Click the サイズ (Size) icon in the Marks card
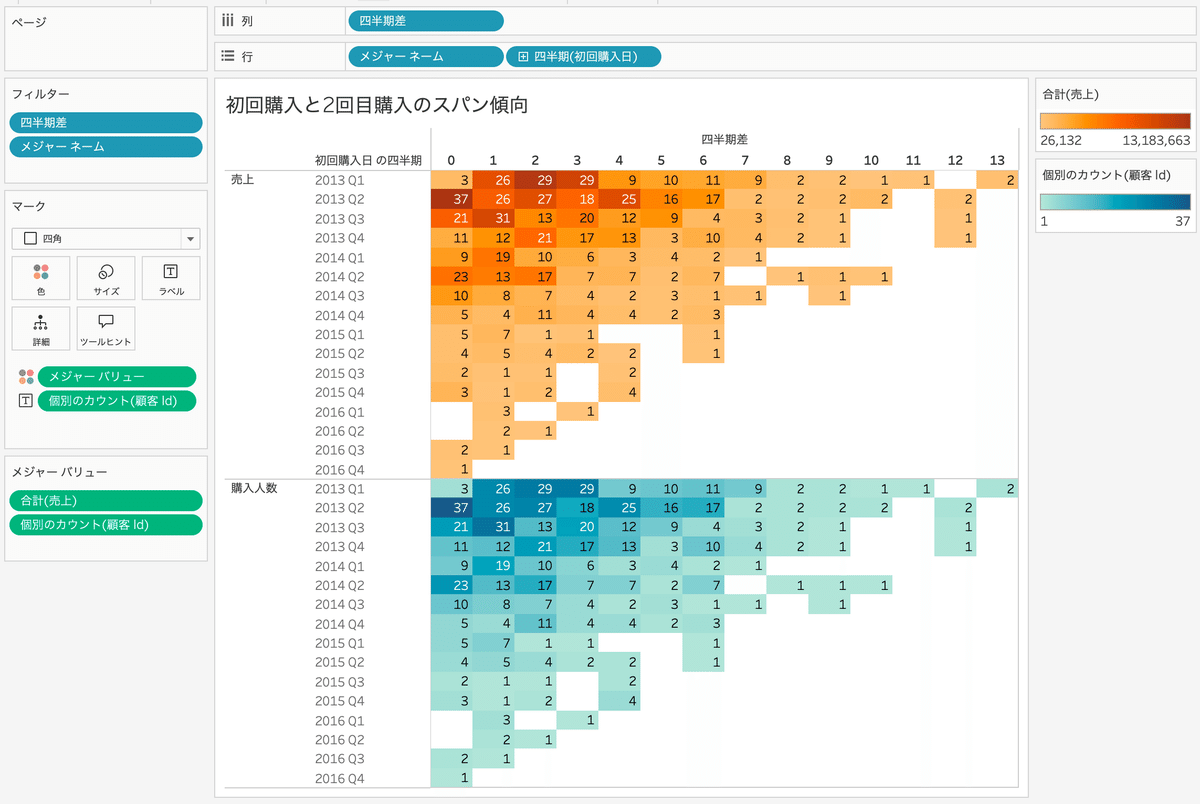Screen dimensions: 1200x804 coord(104,278)
